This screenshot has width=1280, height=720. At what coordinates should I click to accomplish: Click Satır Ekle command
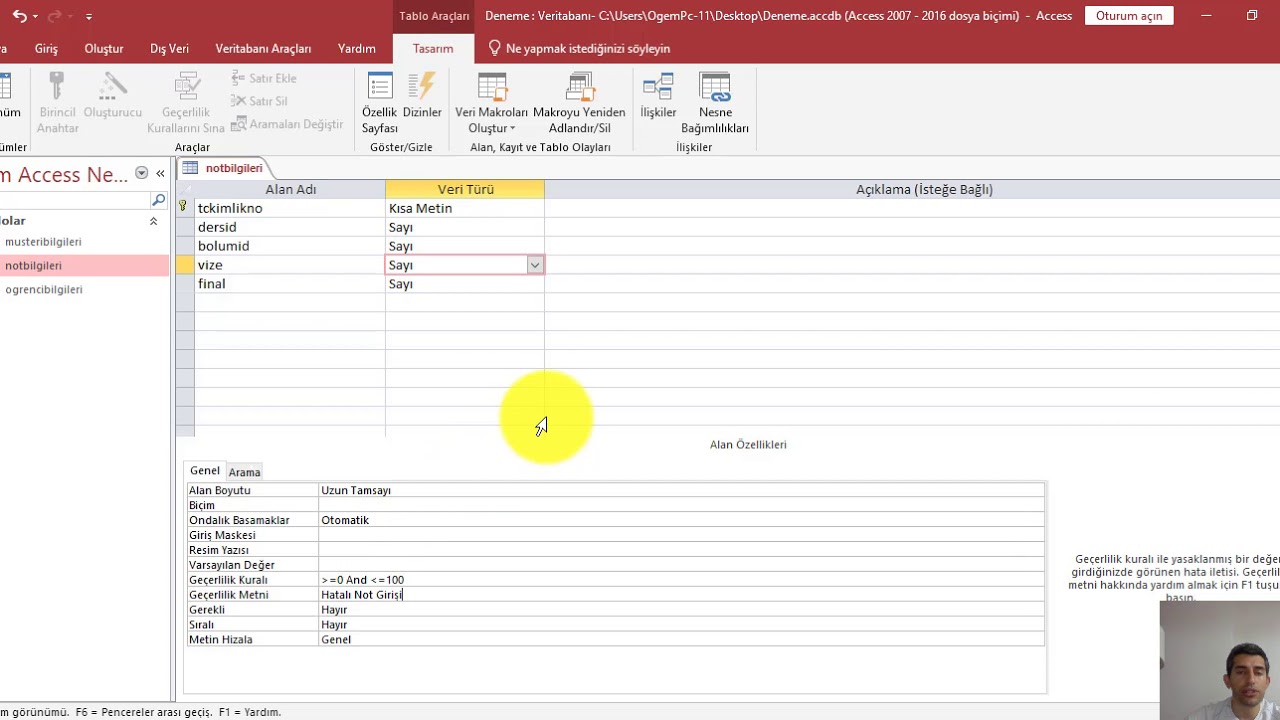[x=264, y=78]
